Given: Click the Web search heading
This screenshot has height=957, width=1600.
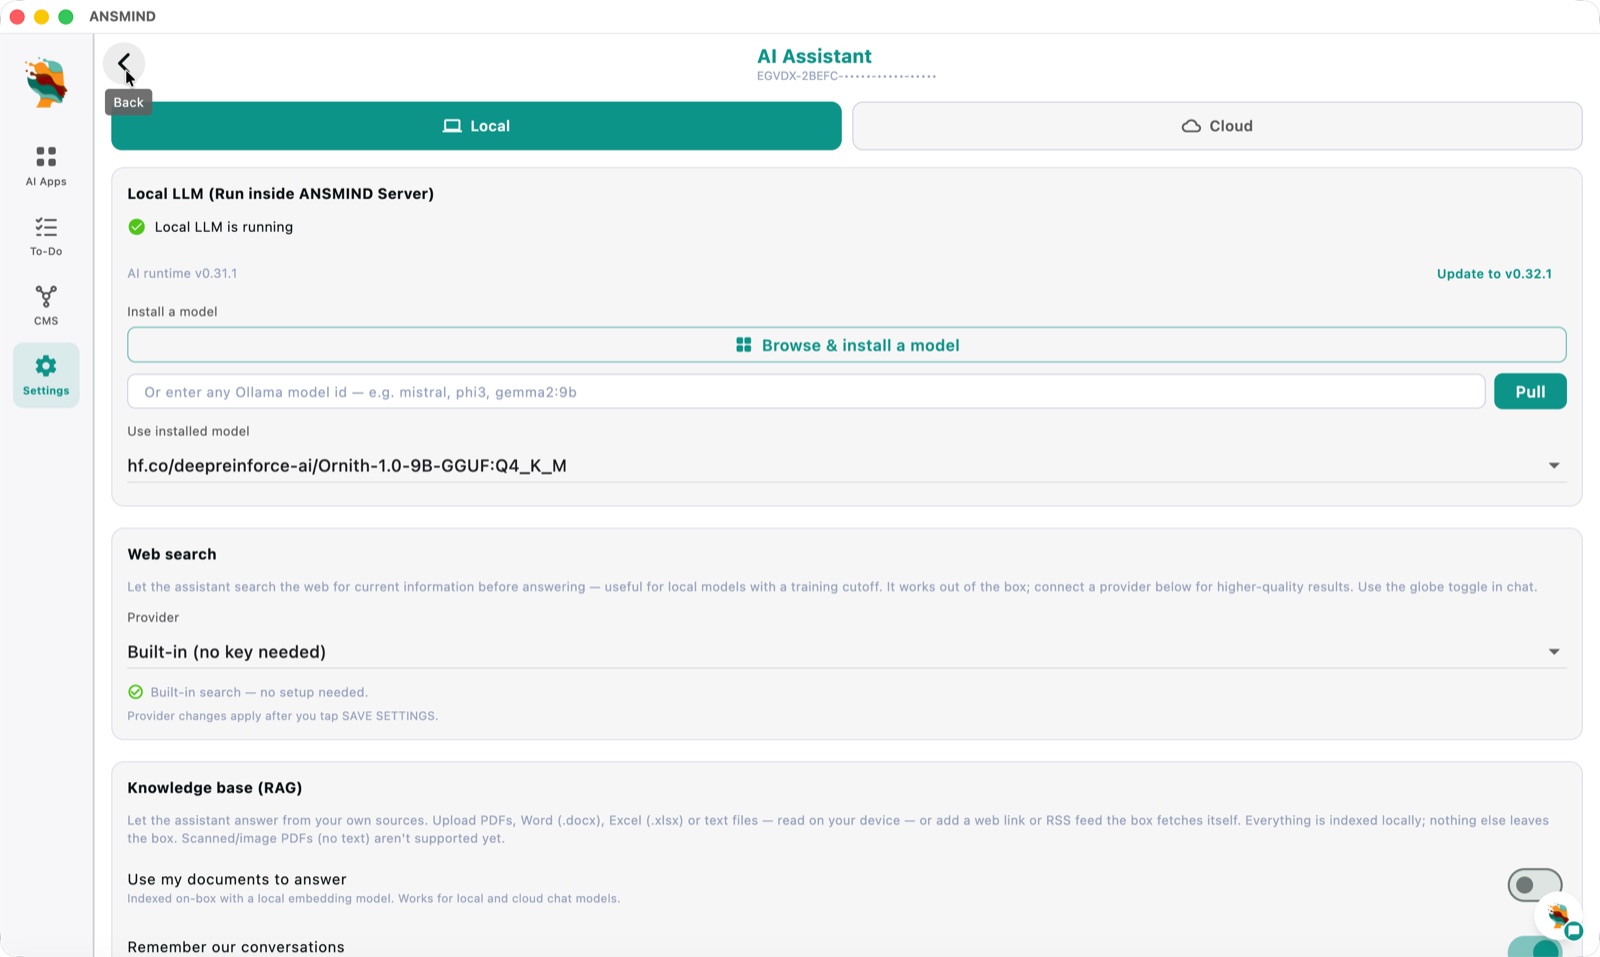Looking at the screenshot, I should [172, 554].
